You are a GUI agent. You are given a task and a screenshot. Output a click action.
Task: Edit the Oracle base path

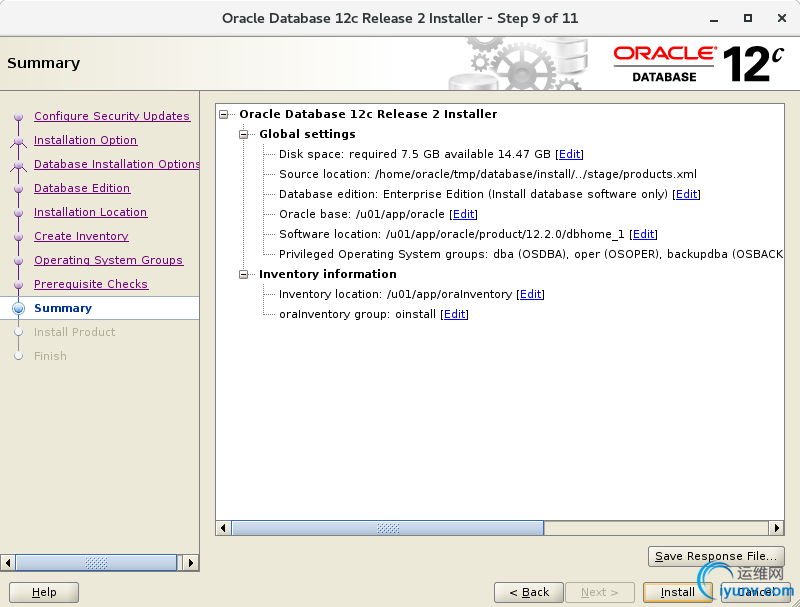click(x=463, y=214)
